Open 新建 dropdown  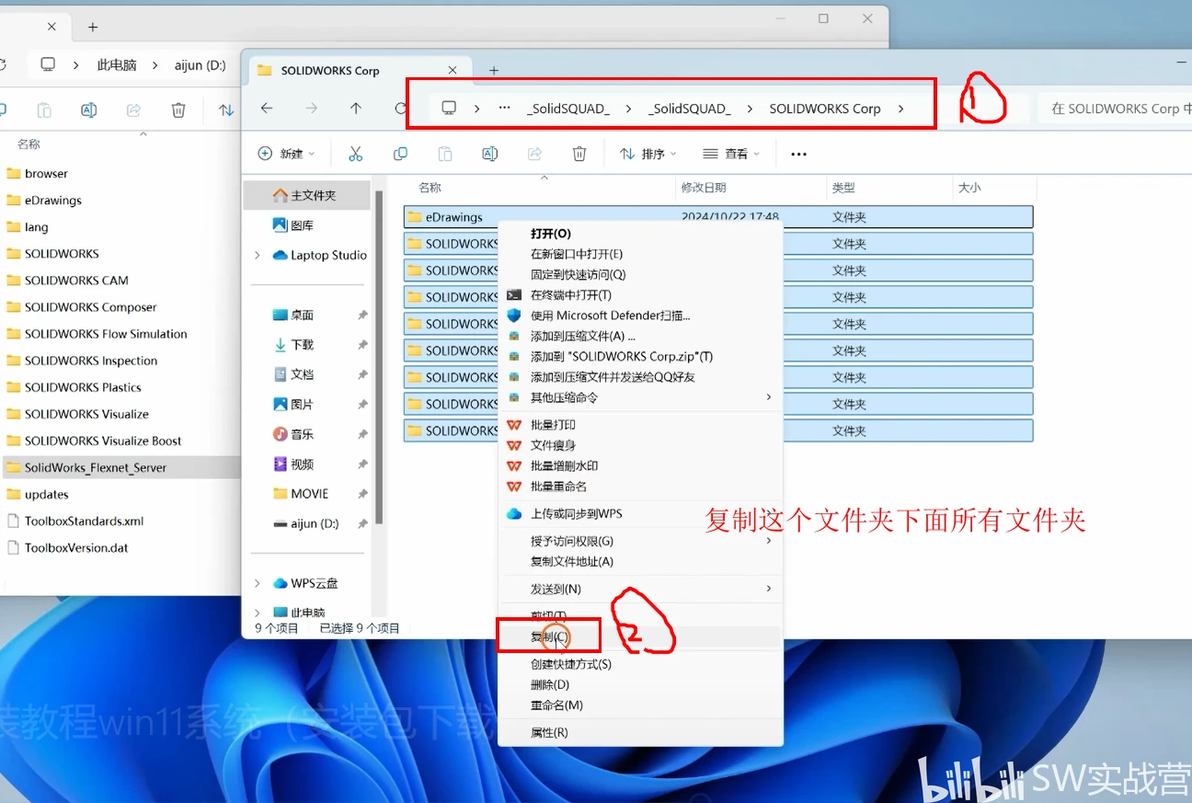point(286,154)
